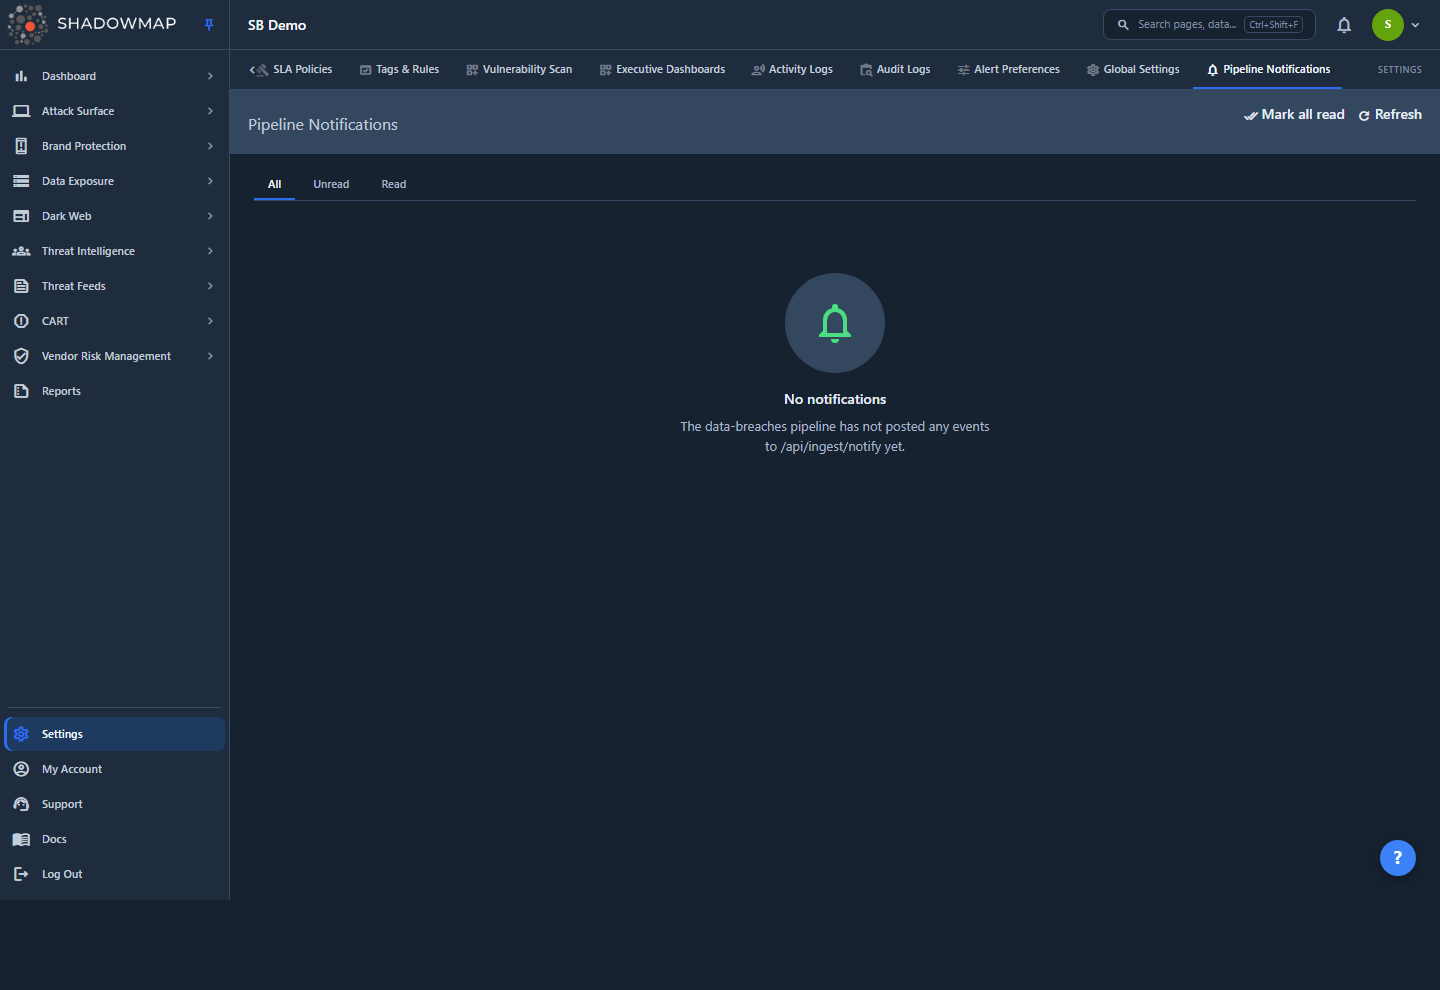Click the CART circle icon

(21, 321)
